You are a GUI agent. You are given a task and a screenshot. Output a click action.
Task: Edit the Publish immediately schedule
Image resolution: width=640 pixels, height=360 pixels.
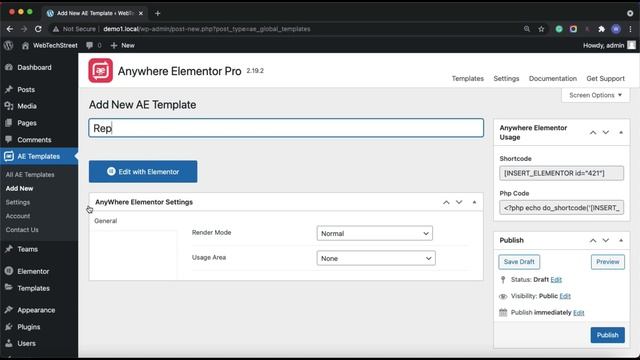click(x=578, y=313)
